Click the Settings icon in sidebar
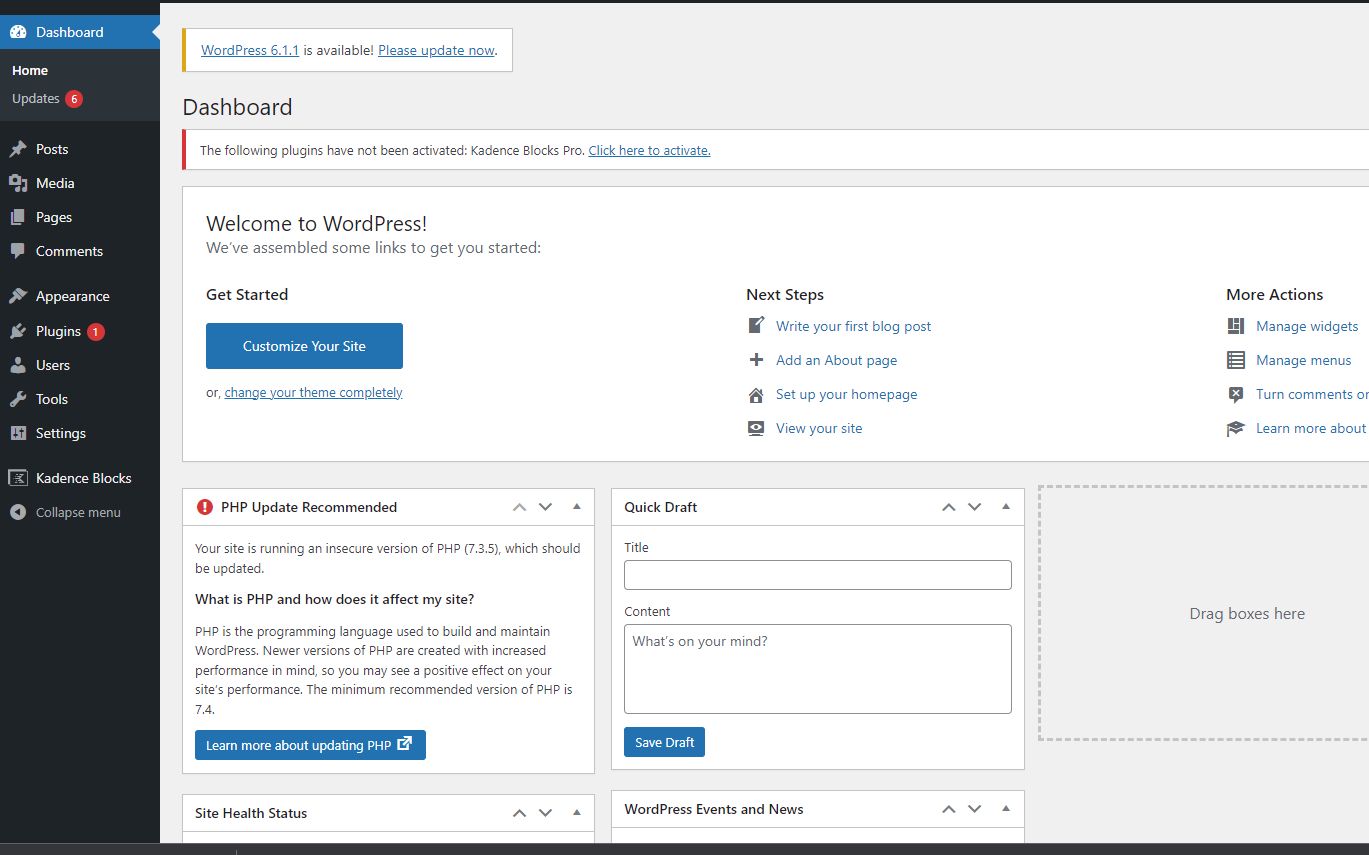1369x855 pixels. [x=17, y=433]
